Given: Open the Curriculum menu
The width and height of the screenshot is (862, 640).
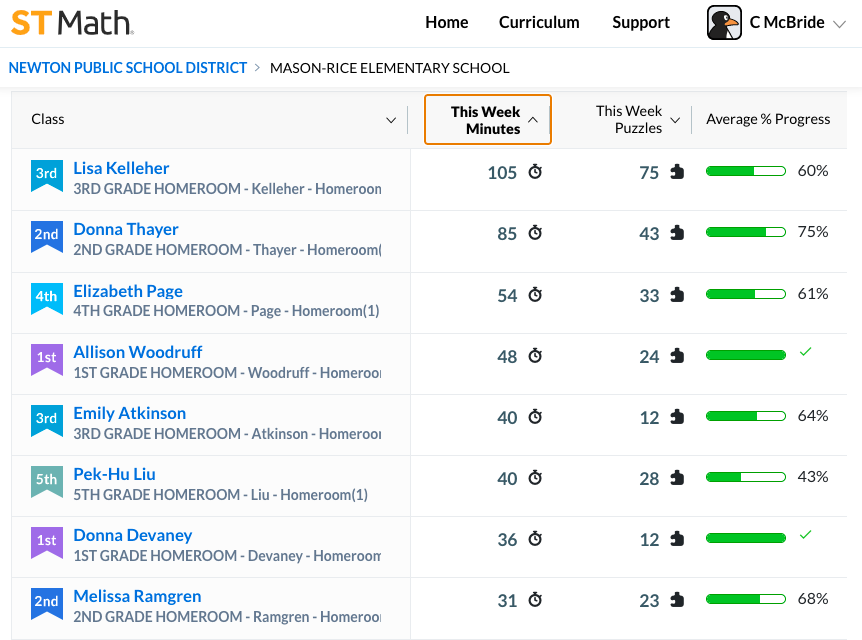Looking at the screenshot, I should (539, 23).
